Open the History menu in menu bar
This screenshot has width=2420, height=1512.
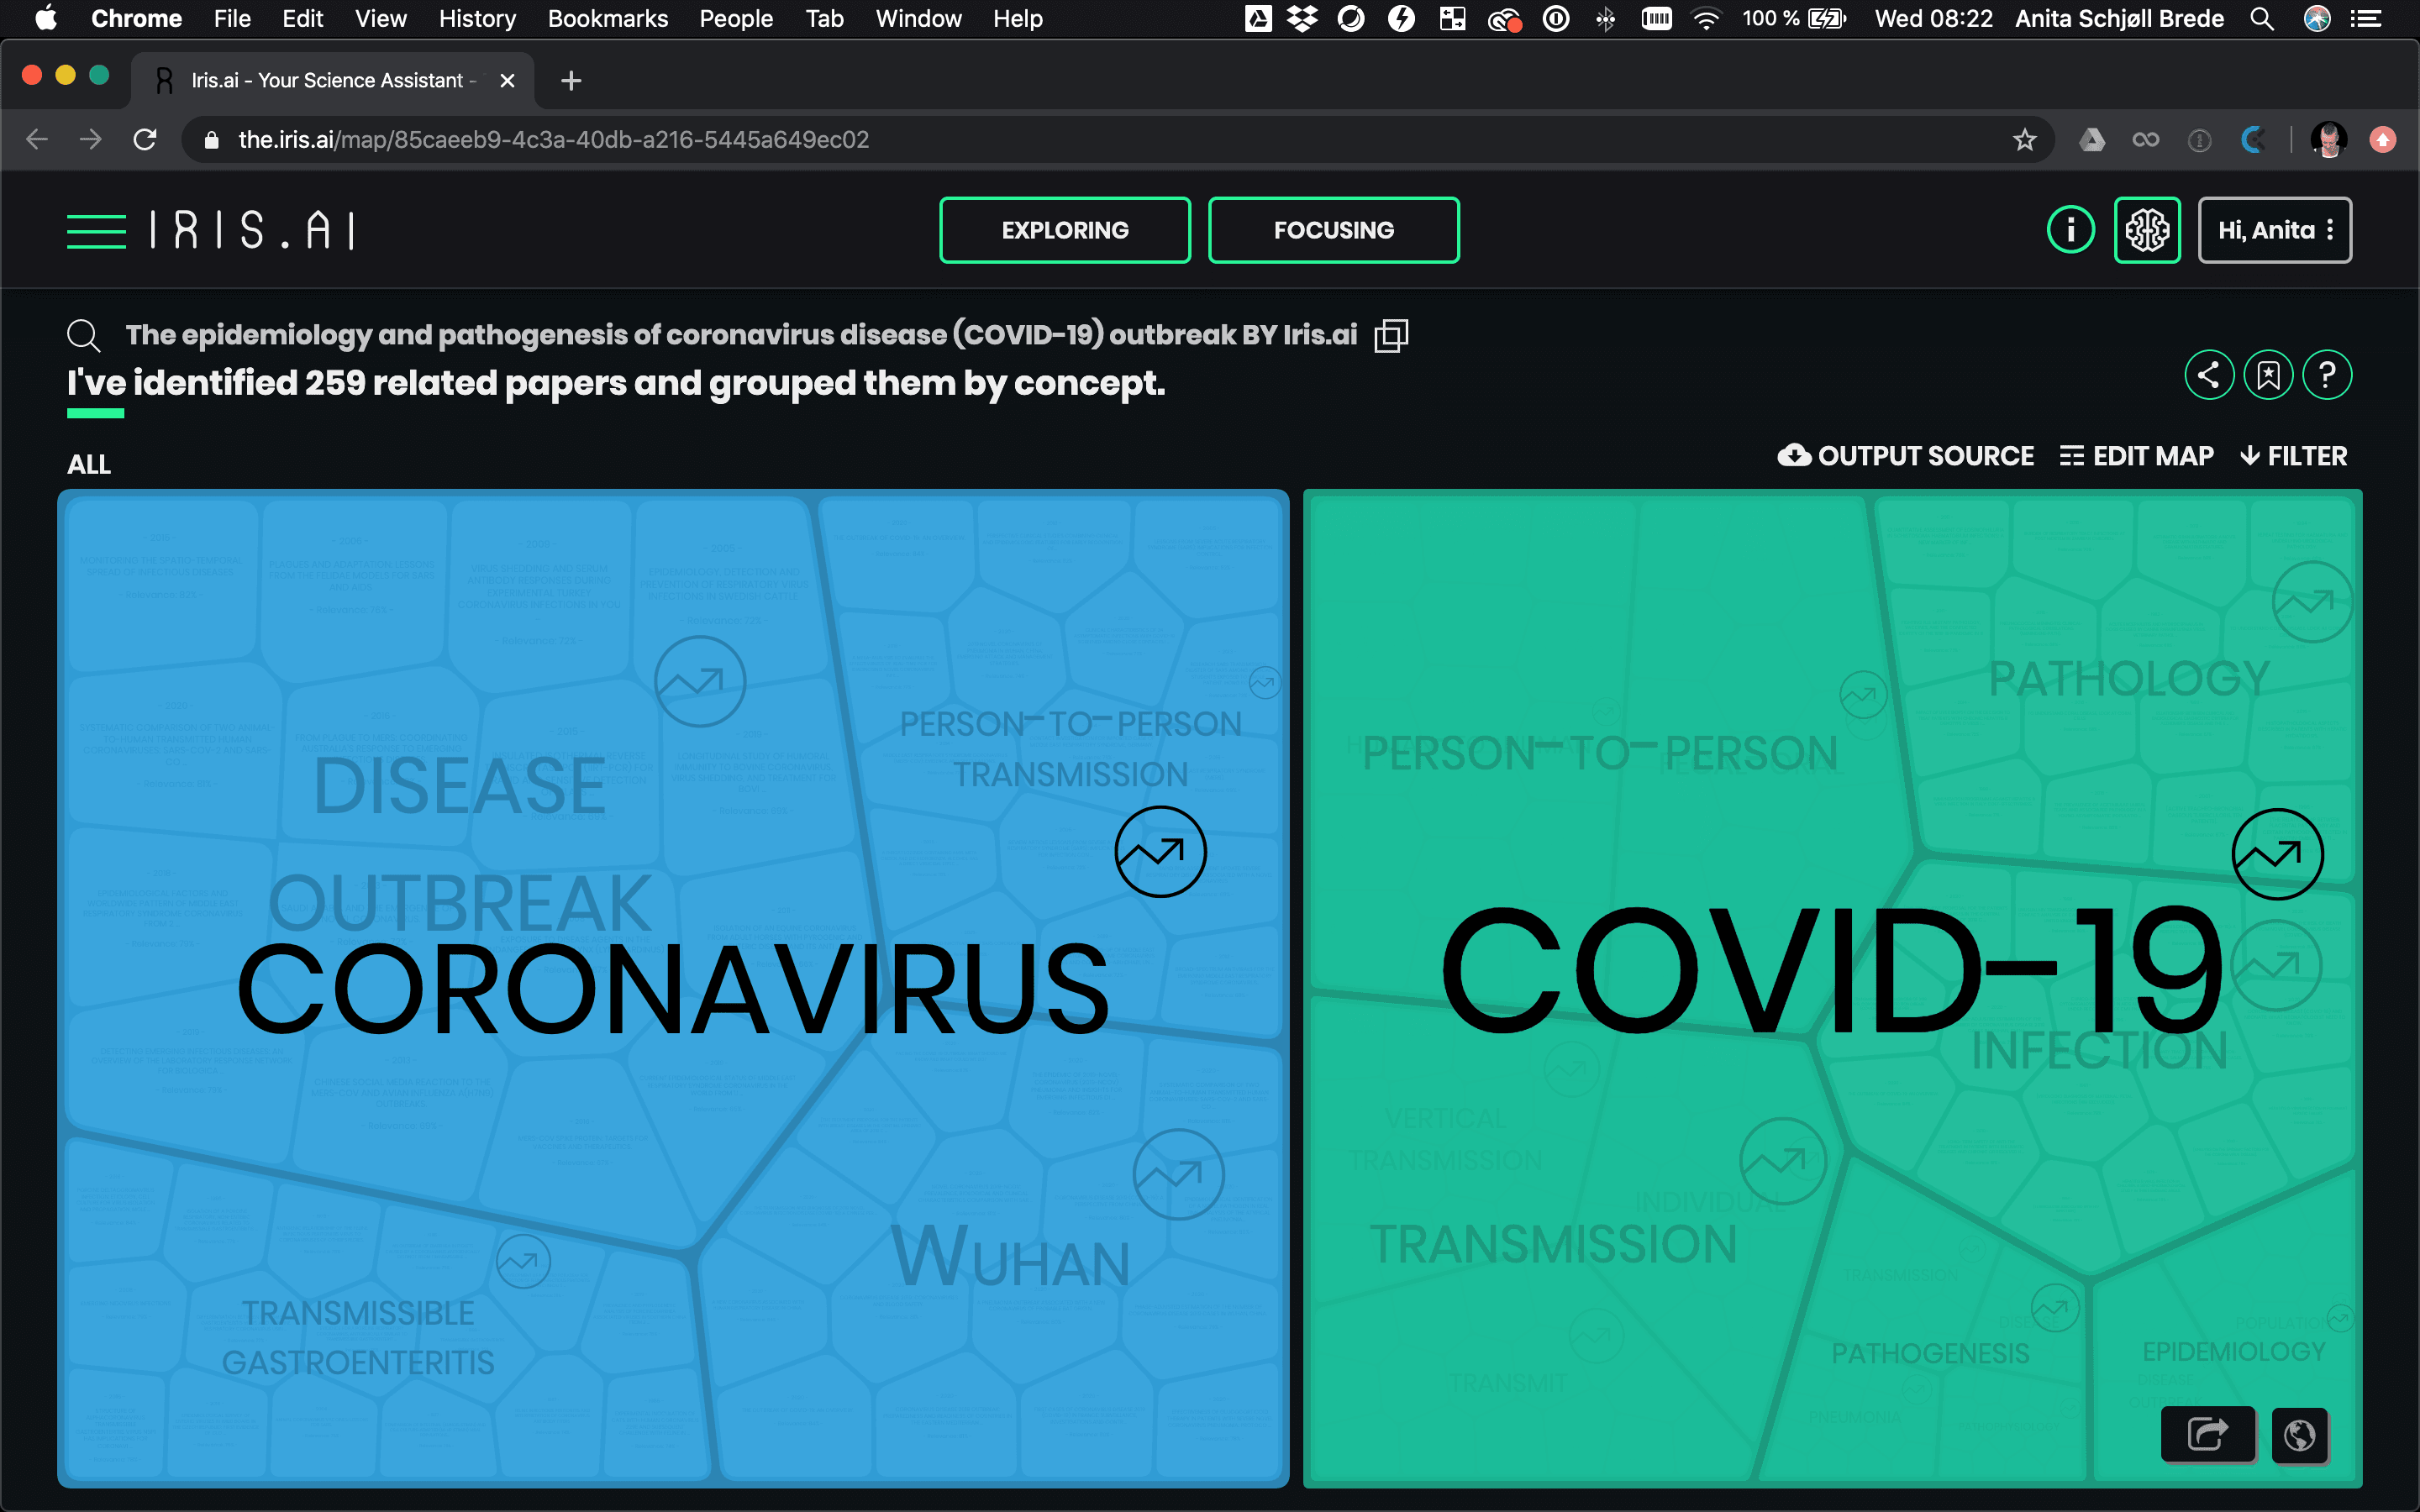tap(477, 19)
